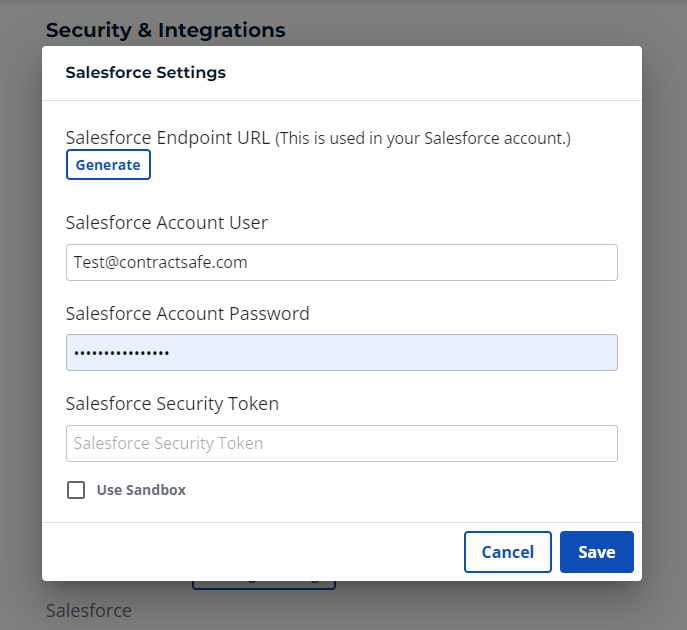The height and width of the screenshot is (630, 687).
Task: Select the Salesforce Account Password field
Action: (342, 353)
